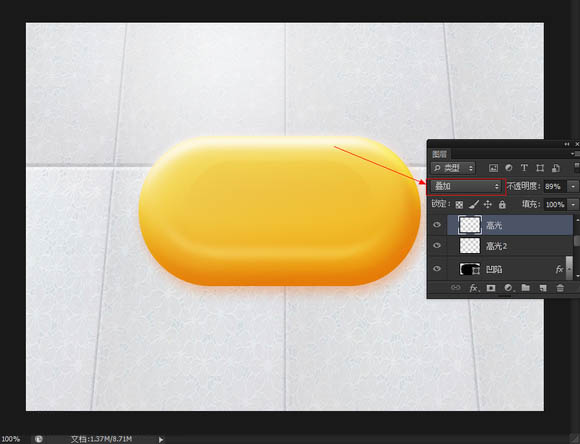Select the 凹陷 layer mask thumbnail
The width and height of the screenshot is (580, 444).
469,269
